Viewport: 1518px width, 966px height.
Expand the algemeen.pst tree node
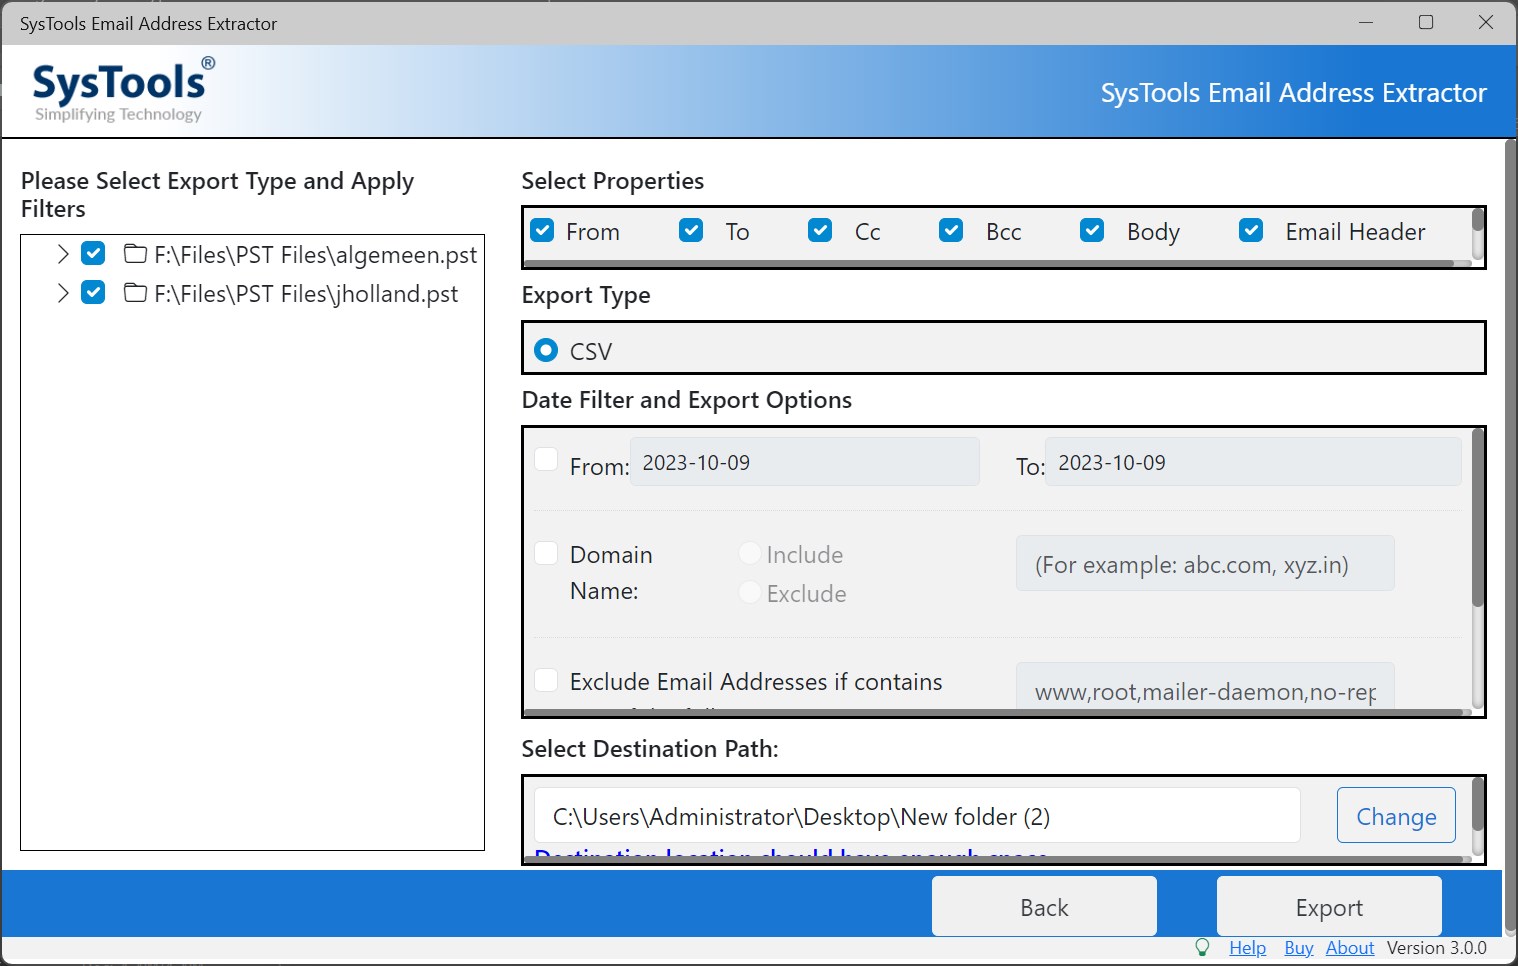[x=63, y=254]
